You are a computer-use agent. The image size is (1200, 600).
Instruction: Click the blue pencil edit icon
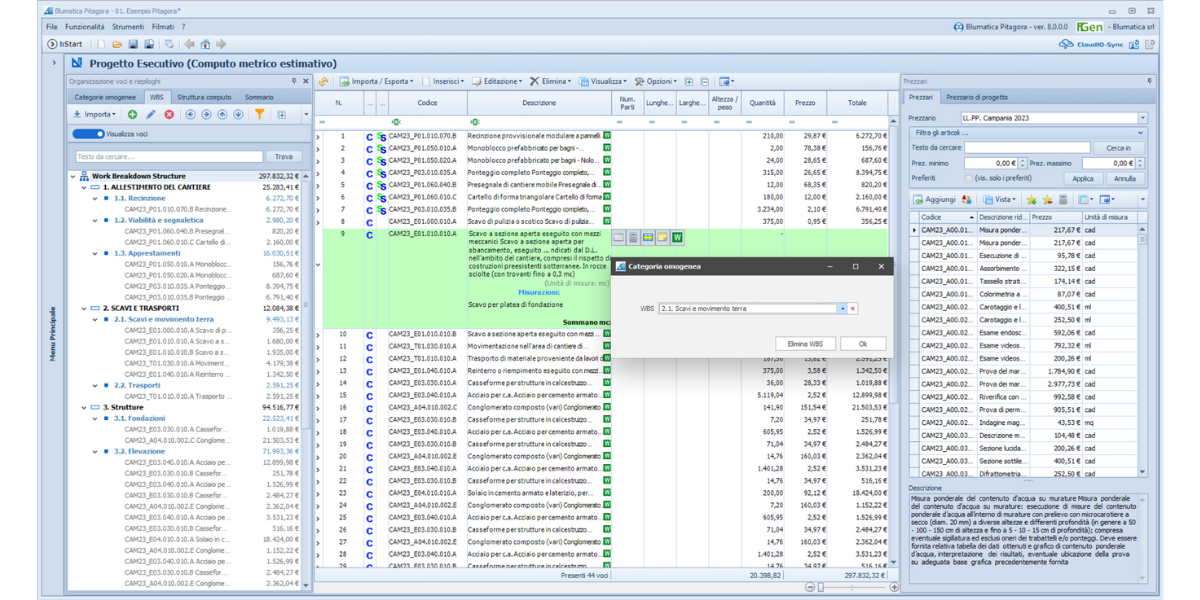pyautogui.click(x=151, y=115)
